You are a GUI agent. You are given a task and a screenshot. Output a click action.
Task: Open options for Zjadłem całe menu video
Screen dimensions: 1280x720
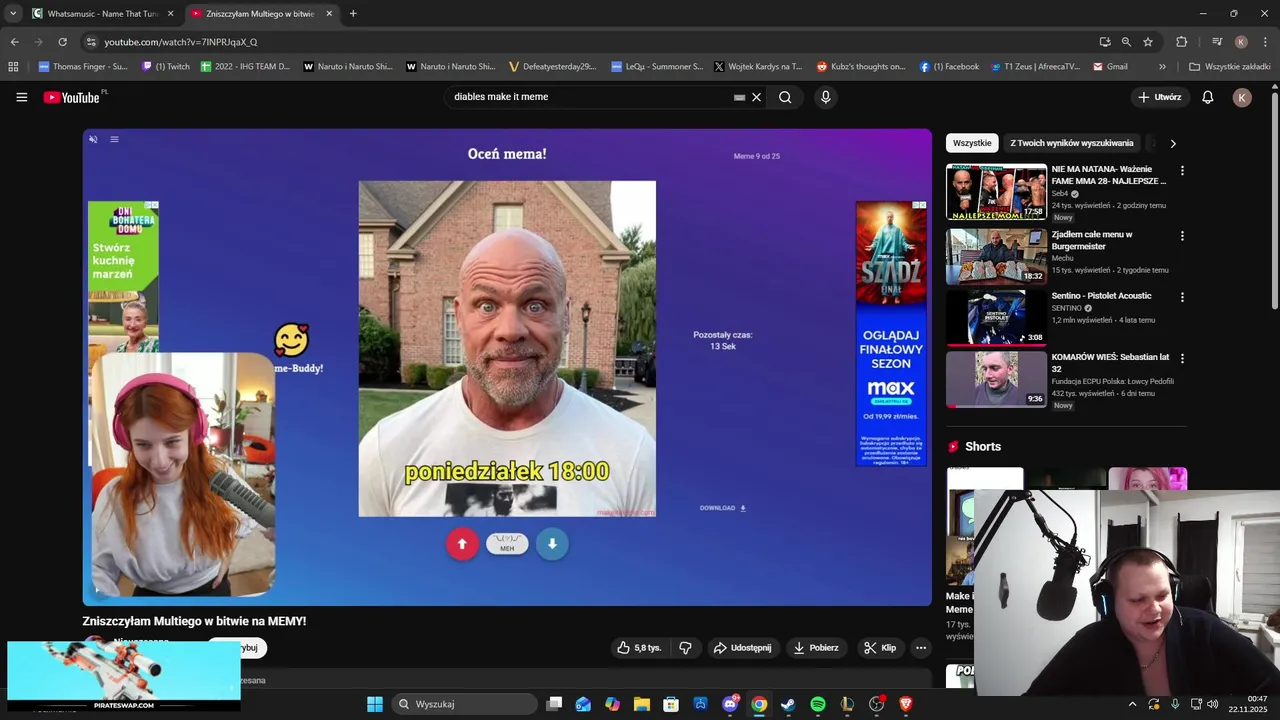tap(1182, 236)
